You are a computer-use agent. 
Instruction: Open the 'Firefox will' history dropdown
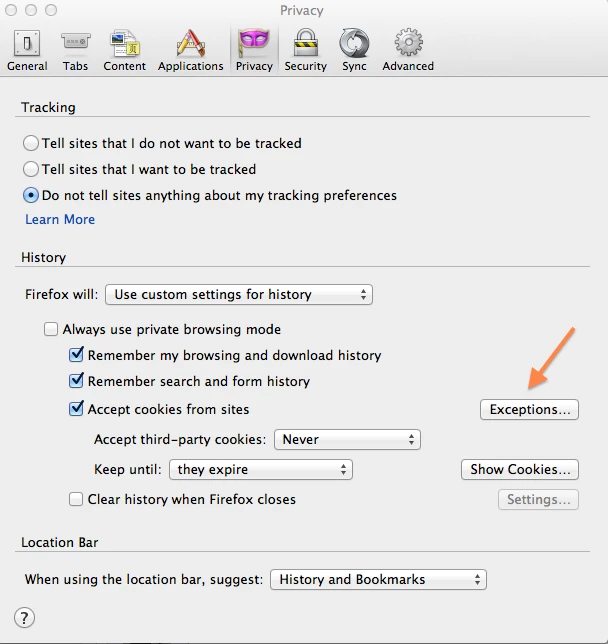pos(239,294)
